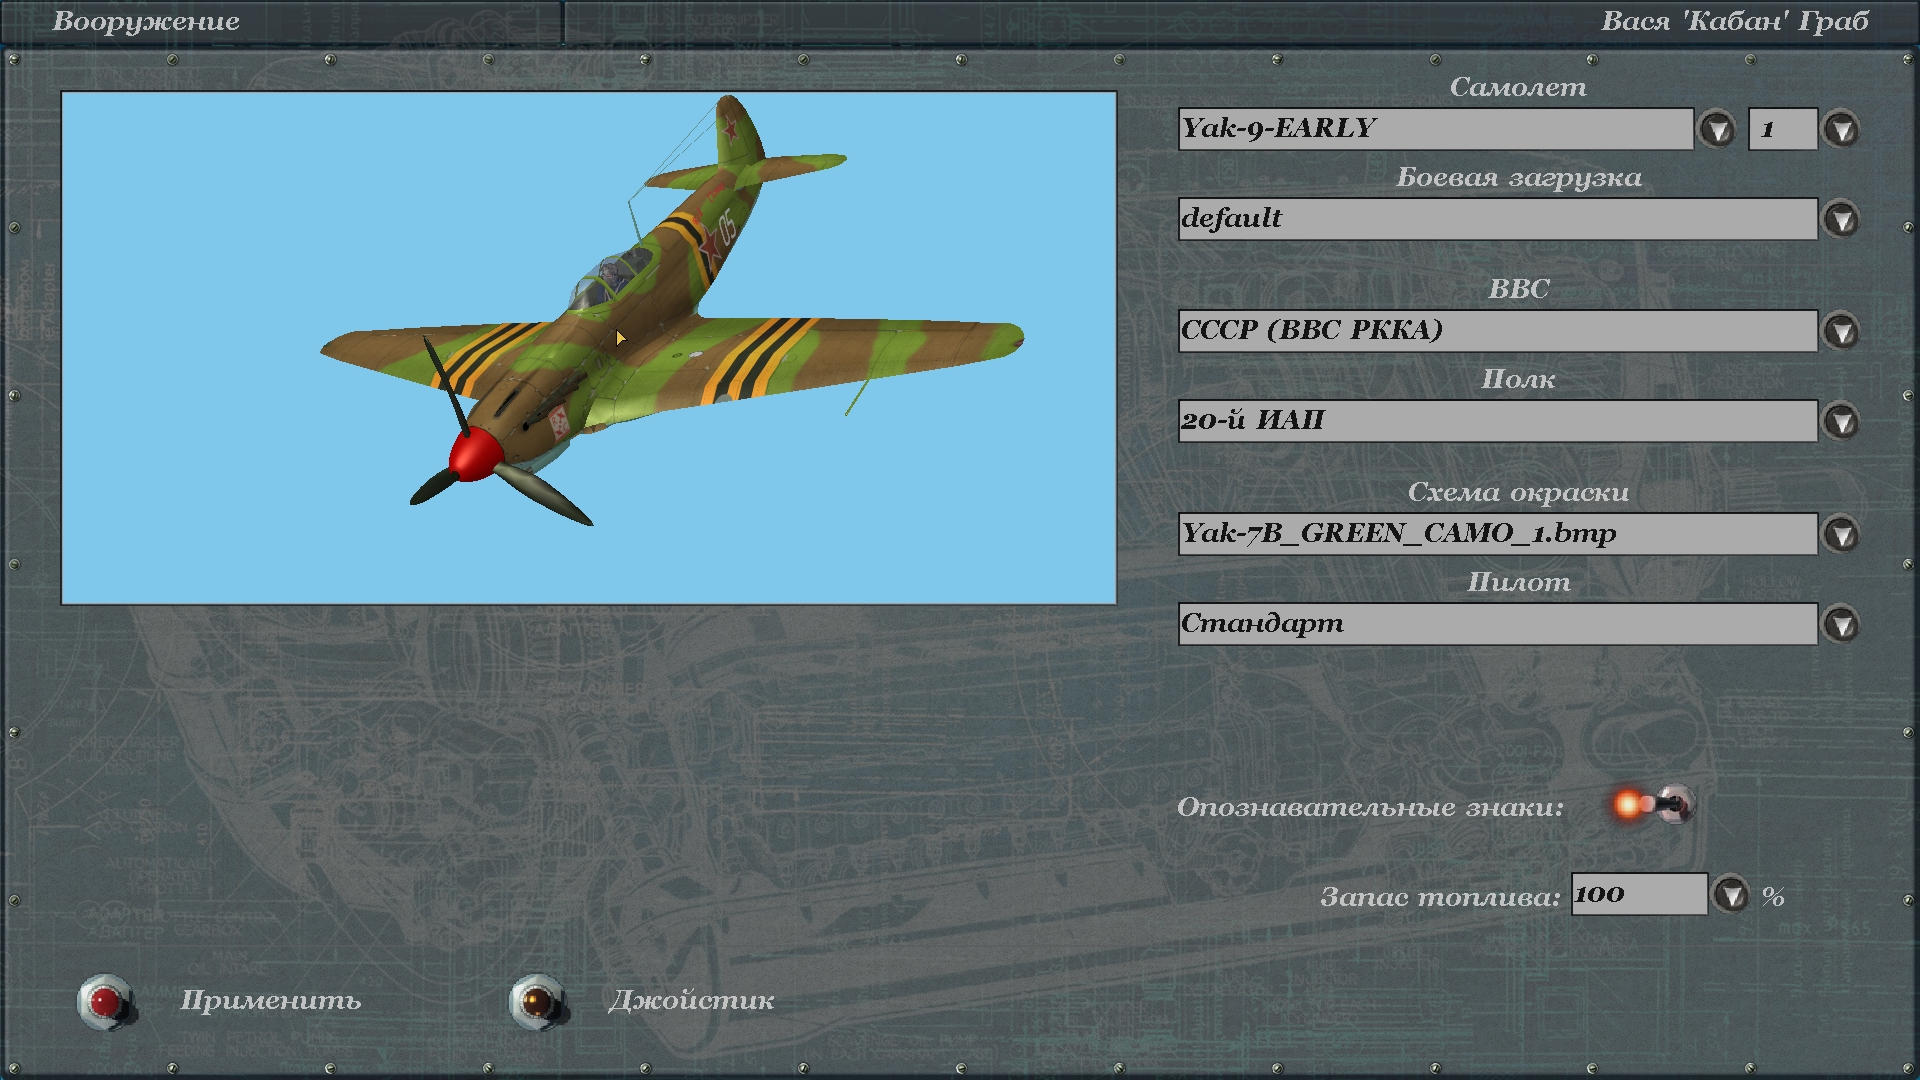
Task: Open the Пилот dropdown arrow
Action: tap(1841, 624)
